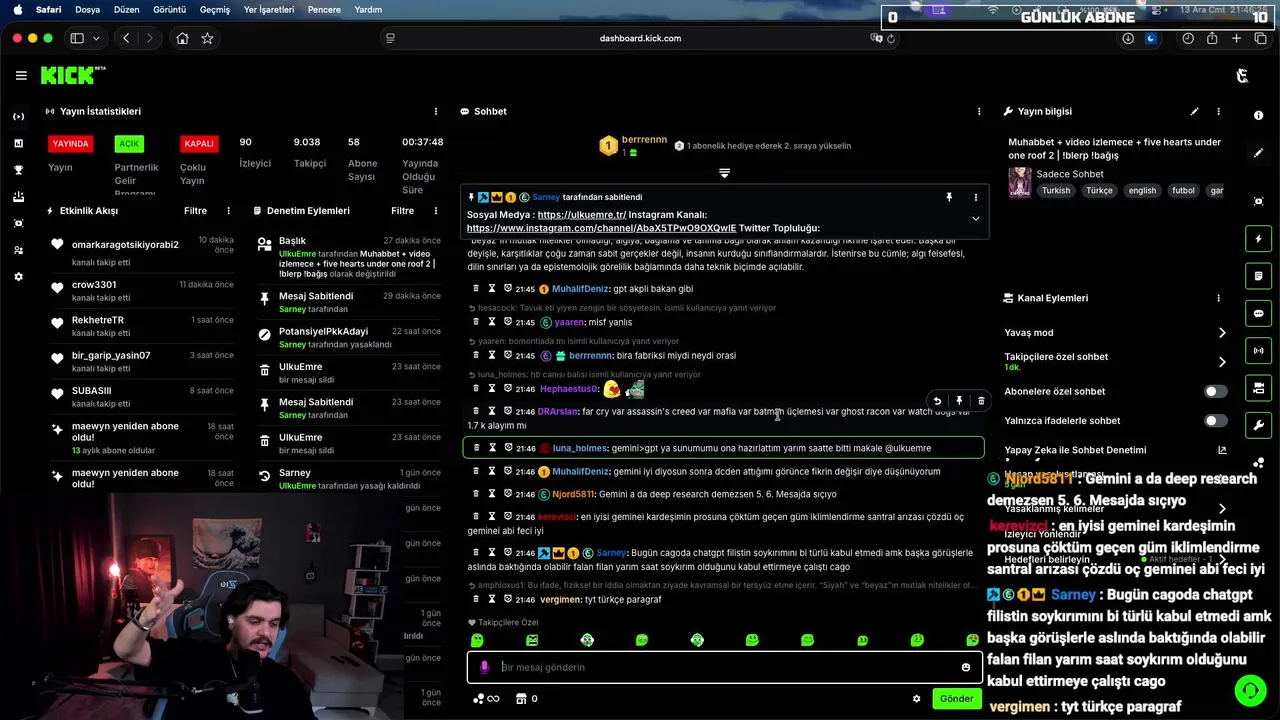This screenshot has height=720, width=1280.
Task: Open pinned message three-dot options
Action: tap(975, 198)
